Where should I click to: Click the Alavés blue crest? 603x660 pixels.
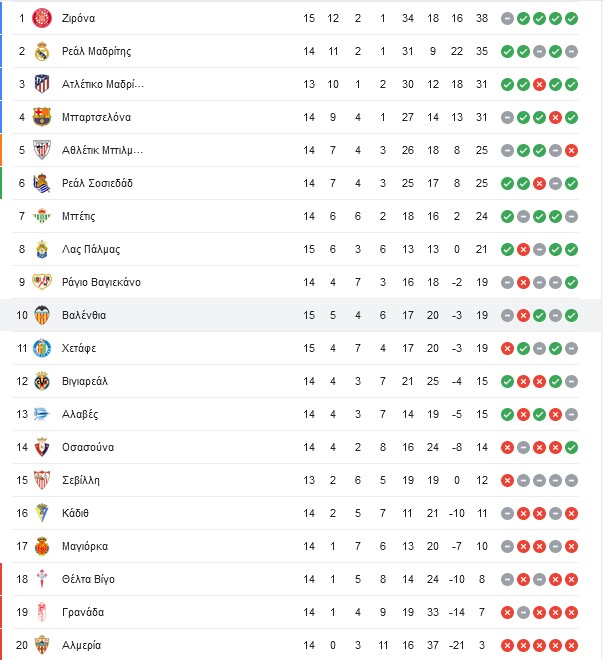coord(42,414)
